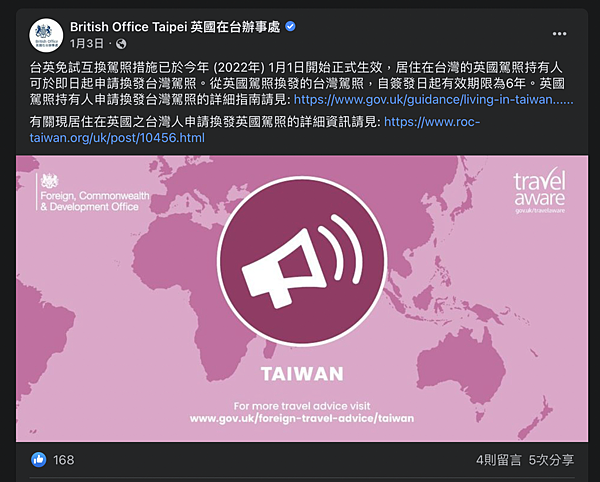The image size is (600, 482).
Task: Click the public globe privacy icon
Action: click(x=121, y=44)
